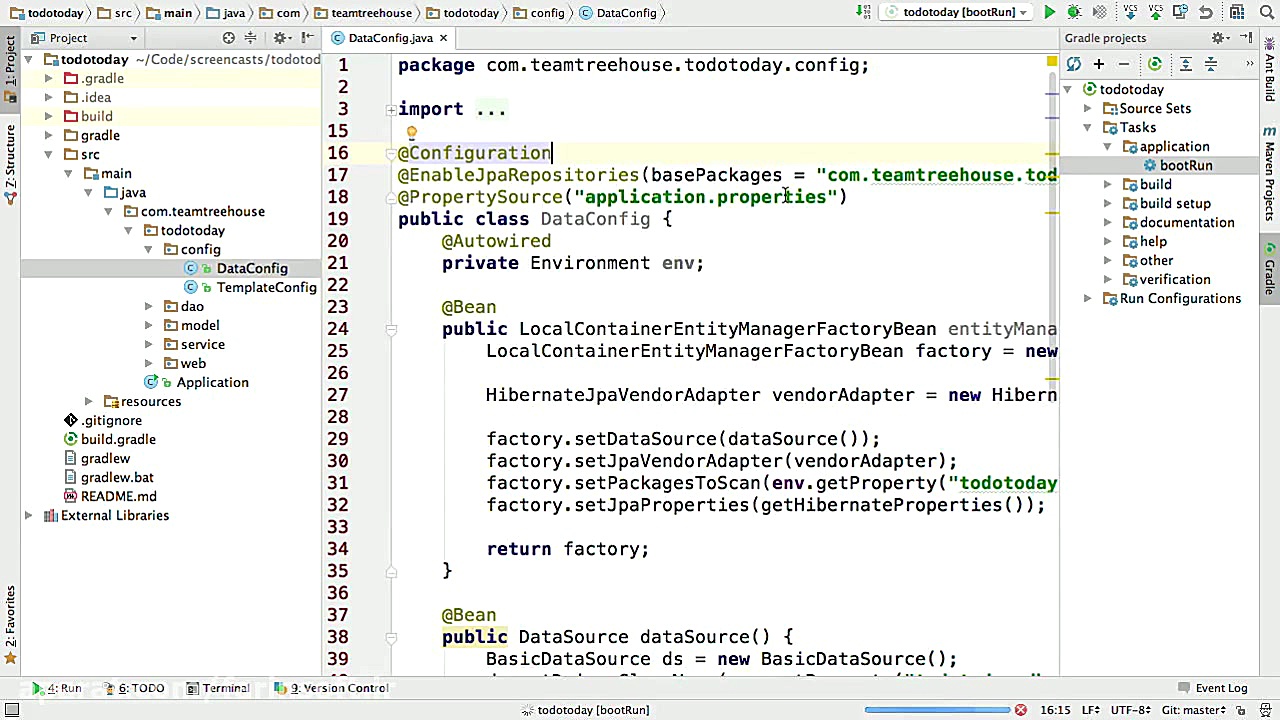Image resolution: width=1280 pixels, height=720 pixels.
Task: Open Gradle panel settings gear
Action: pos(1220,38)
